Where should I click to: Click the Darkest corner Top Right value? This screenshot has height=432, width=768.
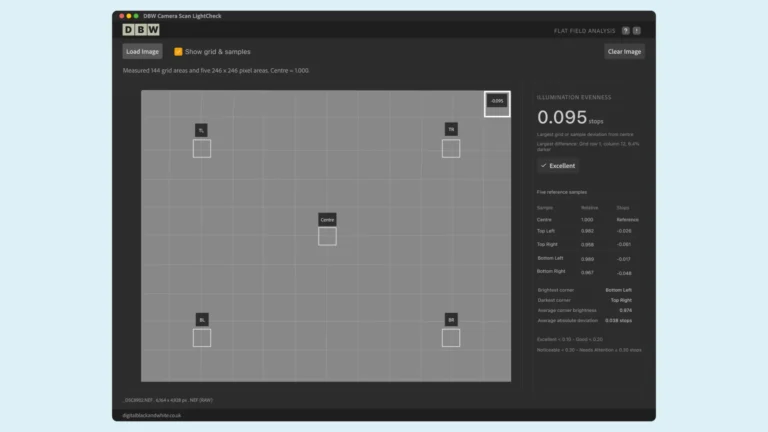621,300
